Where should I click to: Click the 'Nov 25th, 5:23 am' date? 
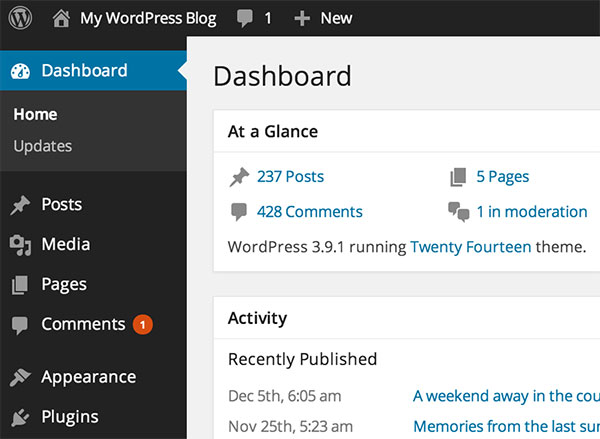(290, 426)
